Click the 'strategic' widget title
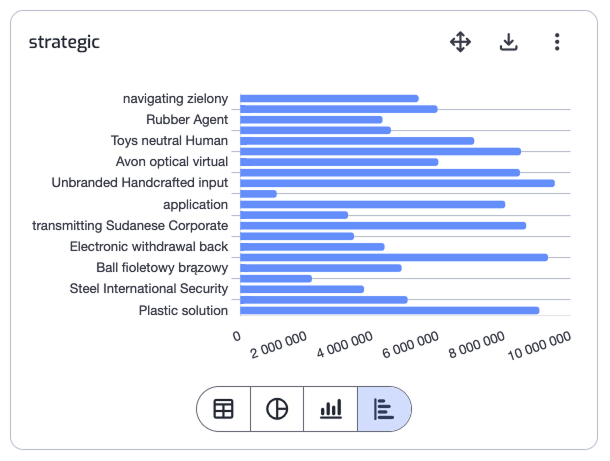Viewport: 610px width, 461px height. pyautogui.click(x=64, y=42)
